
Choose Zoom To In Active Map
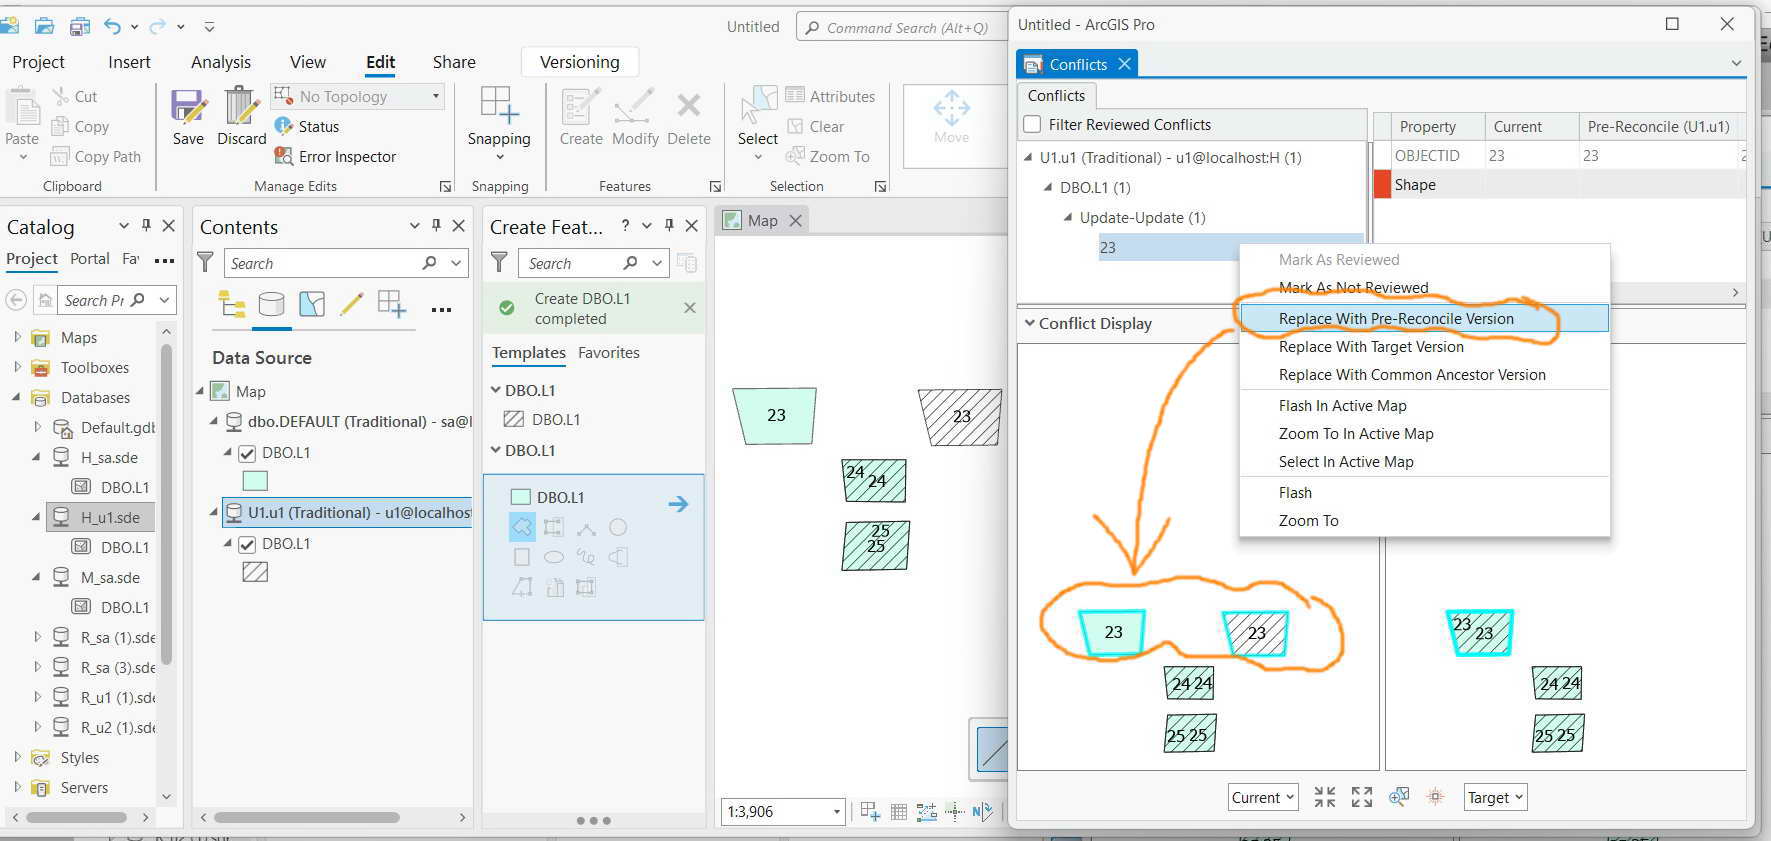point(1424,434)
